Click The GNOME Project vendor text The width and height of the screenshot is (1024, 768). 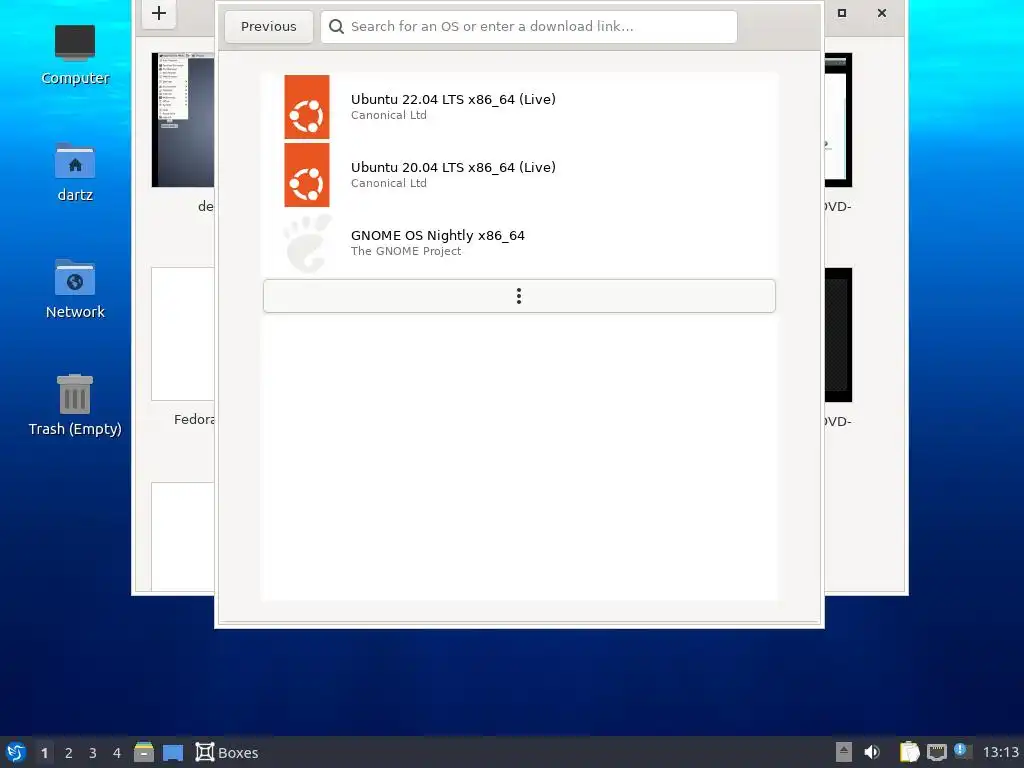click(x=406, y=251)
